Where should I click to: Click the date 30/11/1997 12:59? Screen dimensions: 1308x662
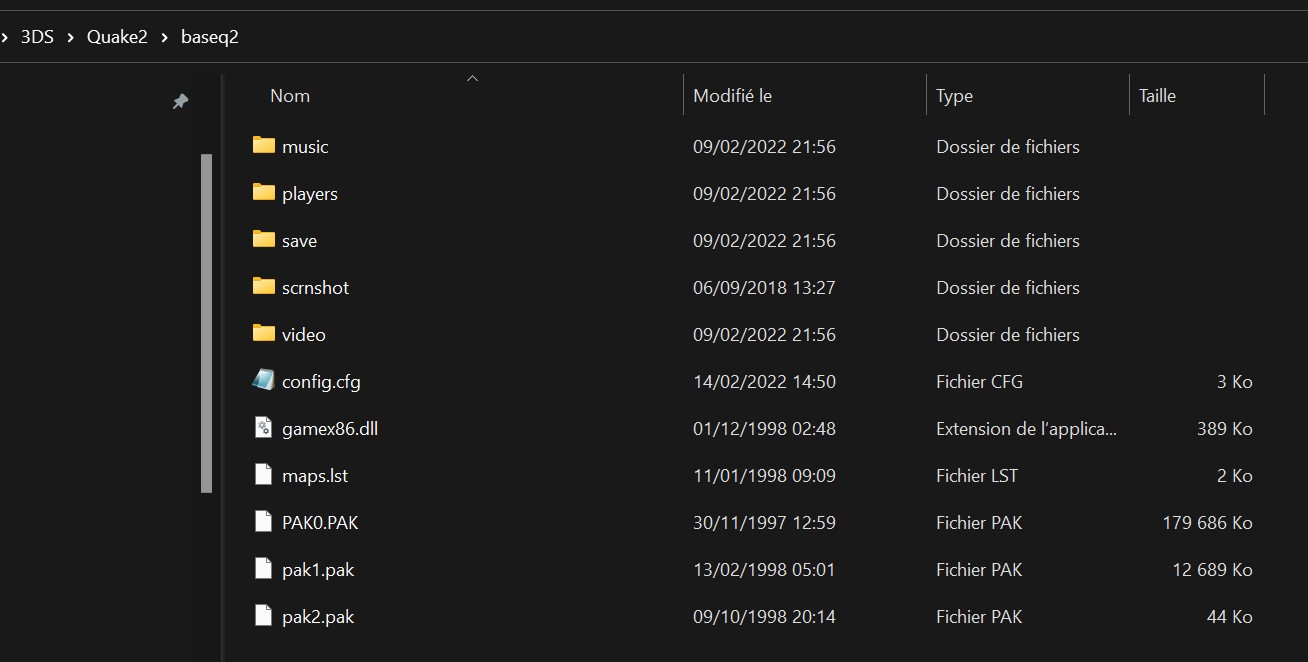[x=764, y=523]
